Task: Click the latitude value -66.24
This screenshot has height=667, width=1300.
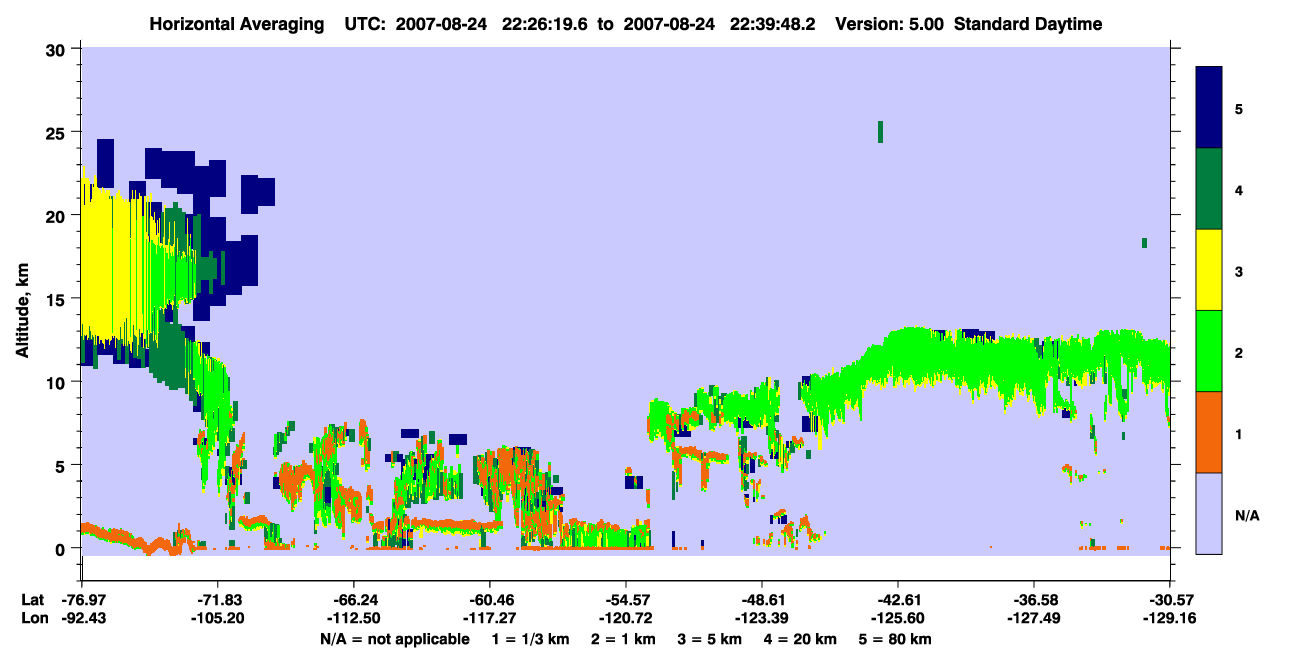Action: [353, 600]
